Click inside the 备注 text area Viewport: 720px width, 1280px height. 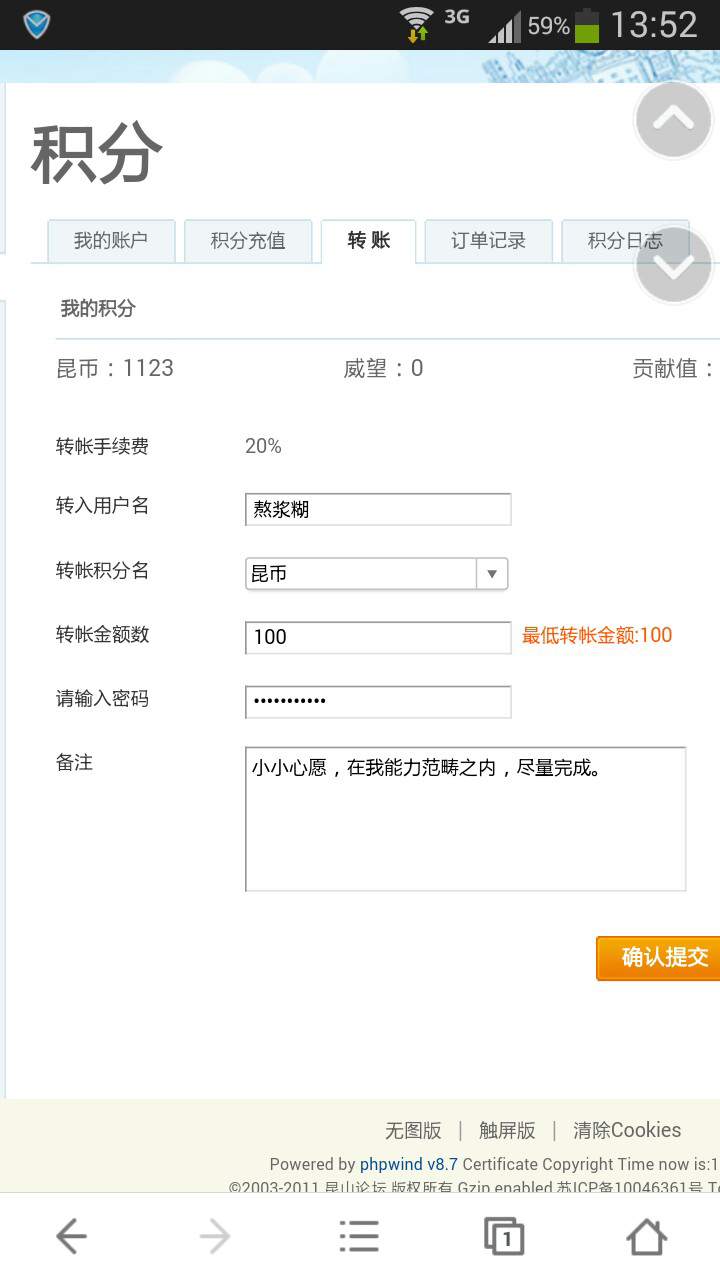click(x=465, y=818)
